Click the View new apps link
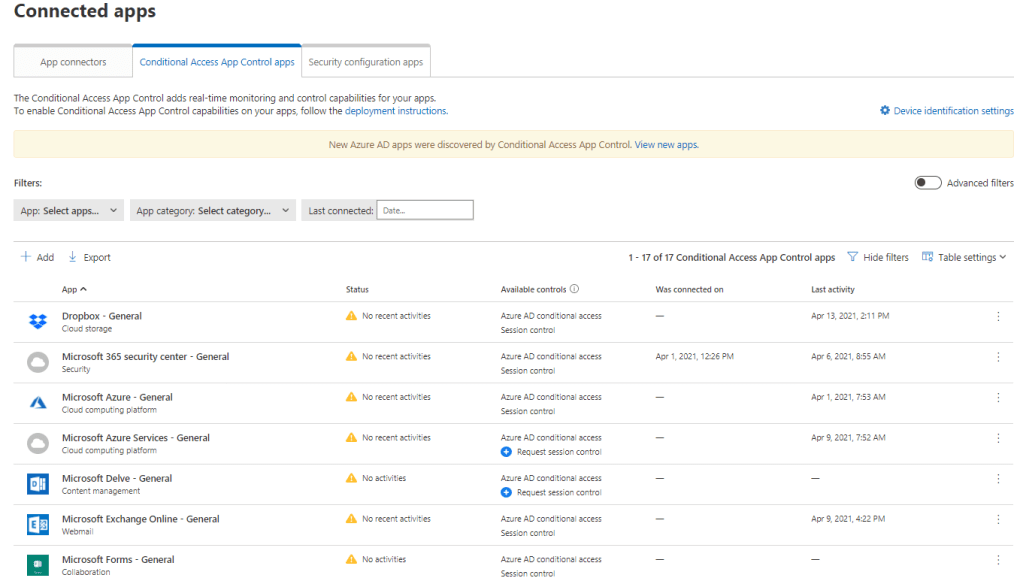 pyautogui.click(x=666, y=145)
